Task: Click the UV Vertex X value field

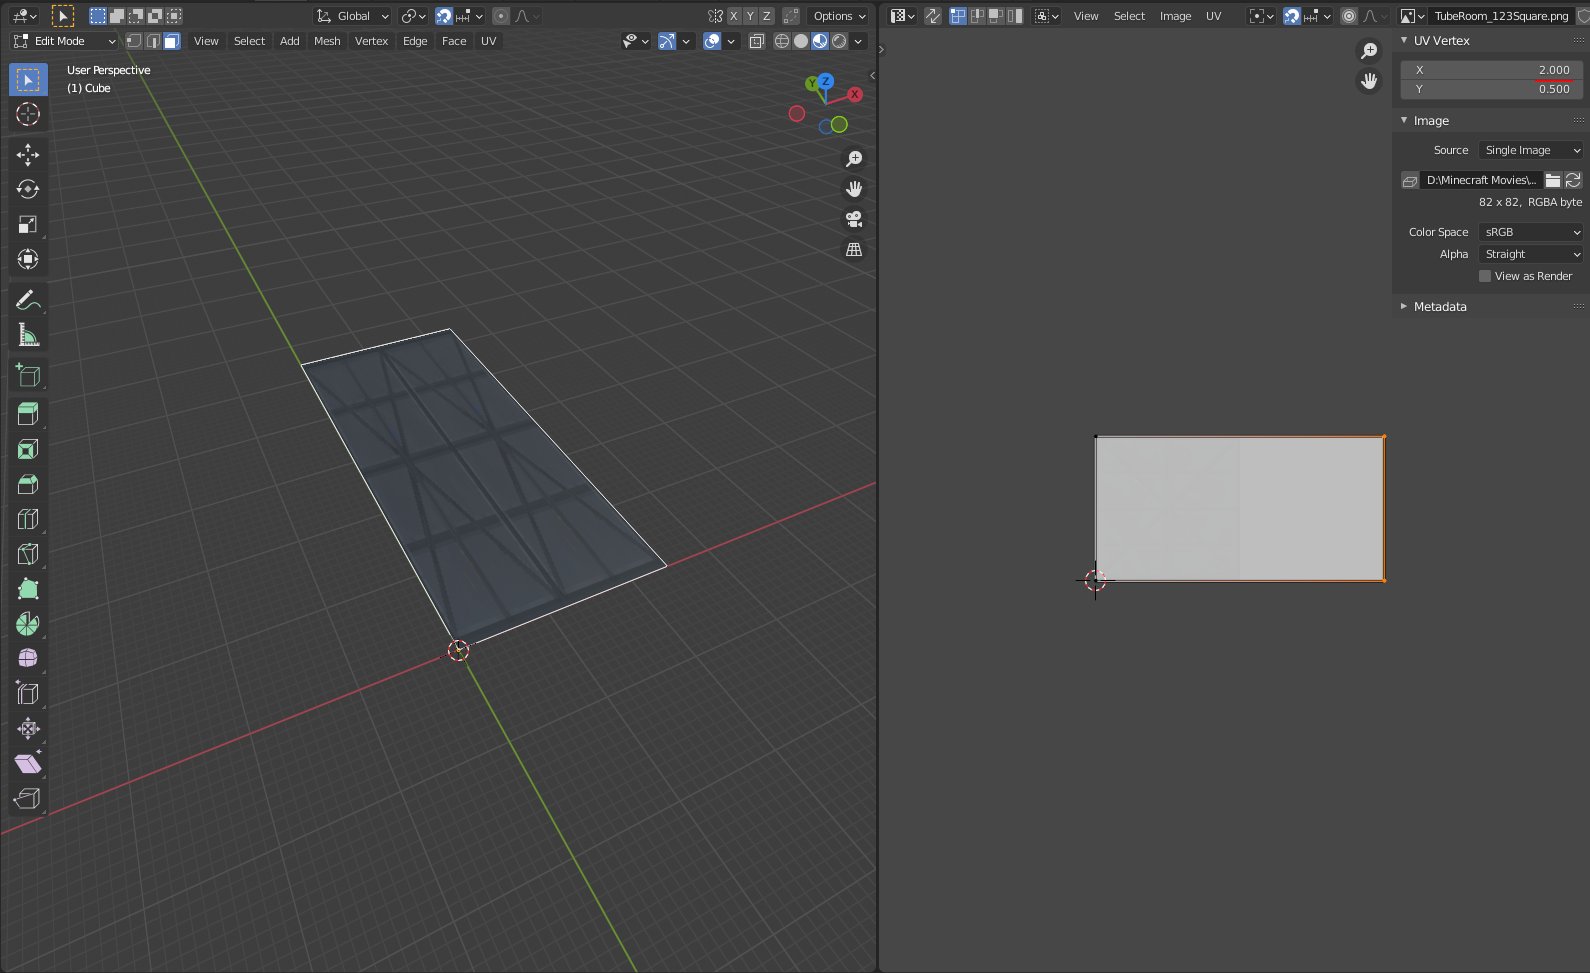Action: [1491, 70]
